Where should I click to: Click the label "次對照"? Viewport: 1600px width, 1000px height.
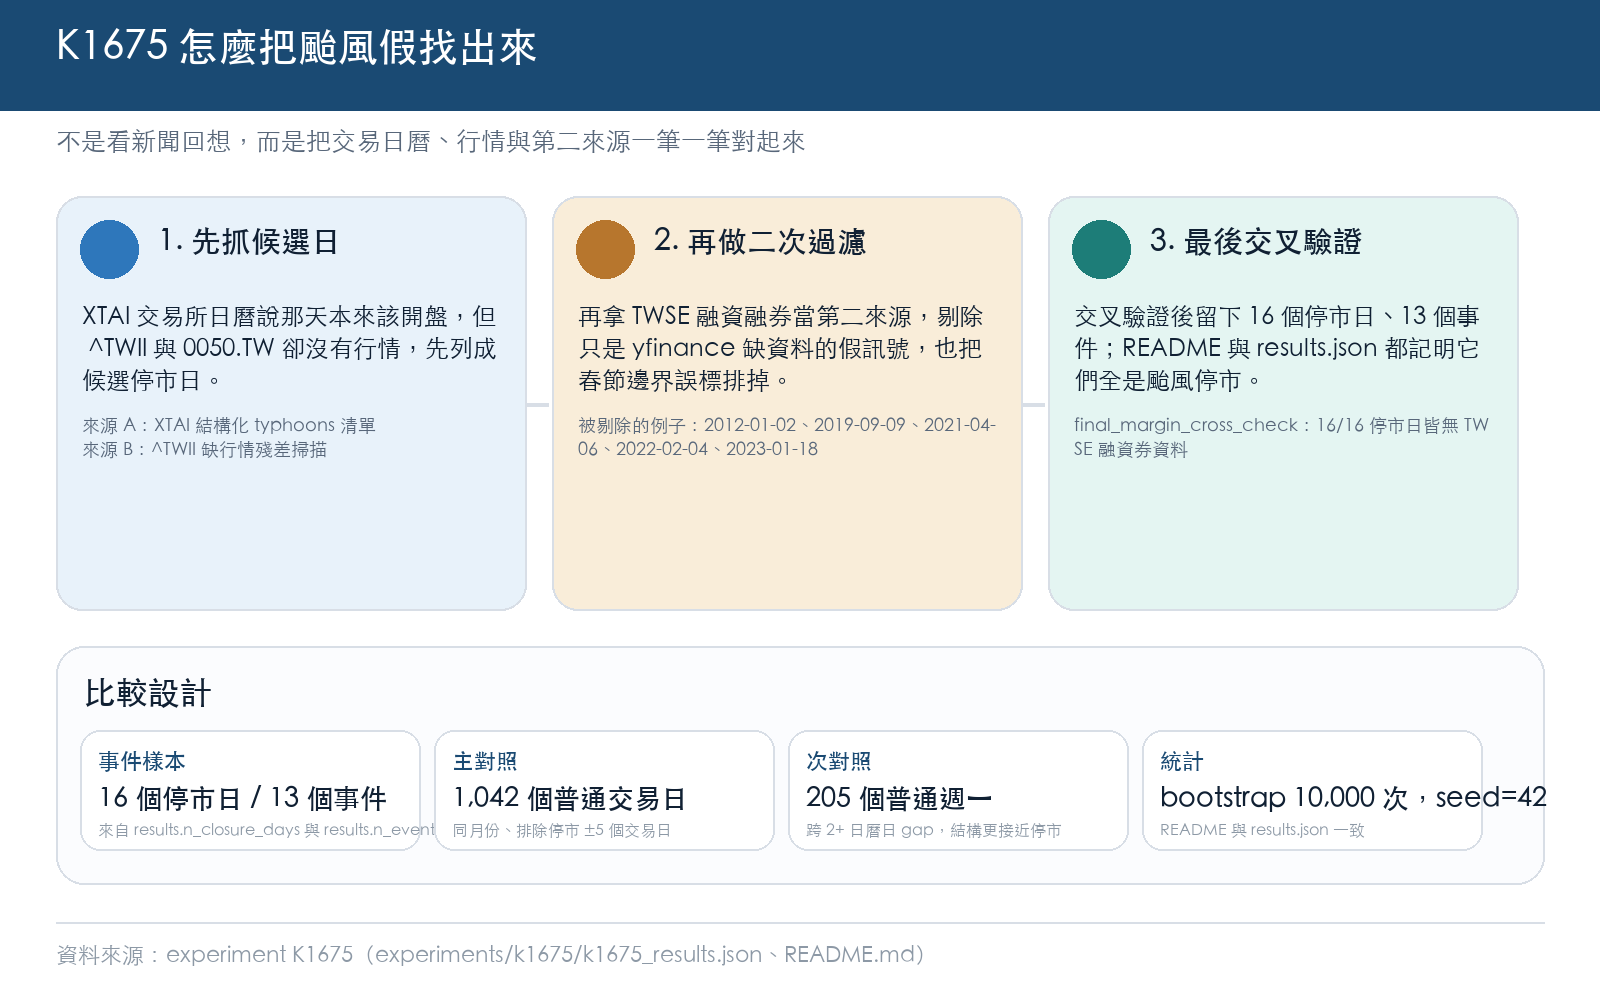[838, 762]
